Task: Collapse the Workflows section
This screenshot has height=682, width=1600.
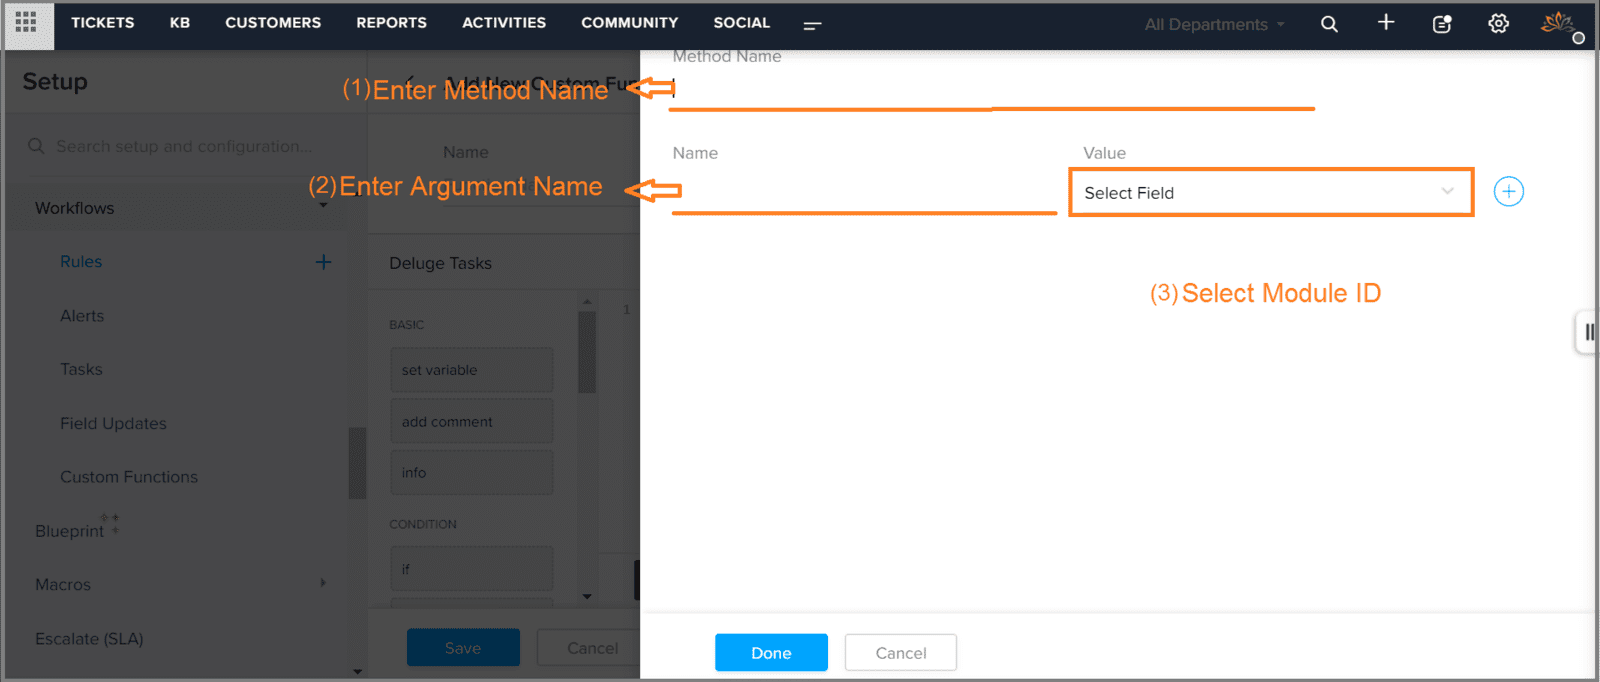Action: pyautogui.click(x=323, y=207)
